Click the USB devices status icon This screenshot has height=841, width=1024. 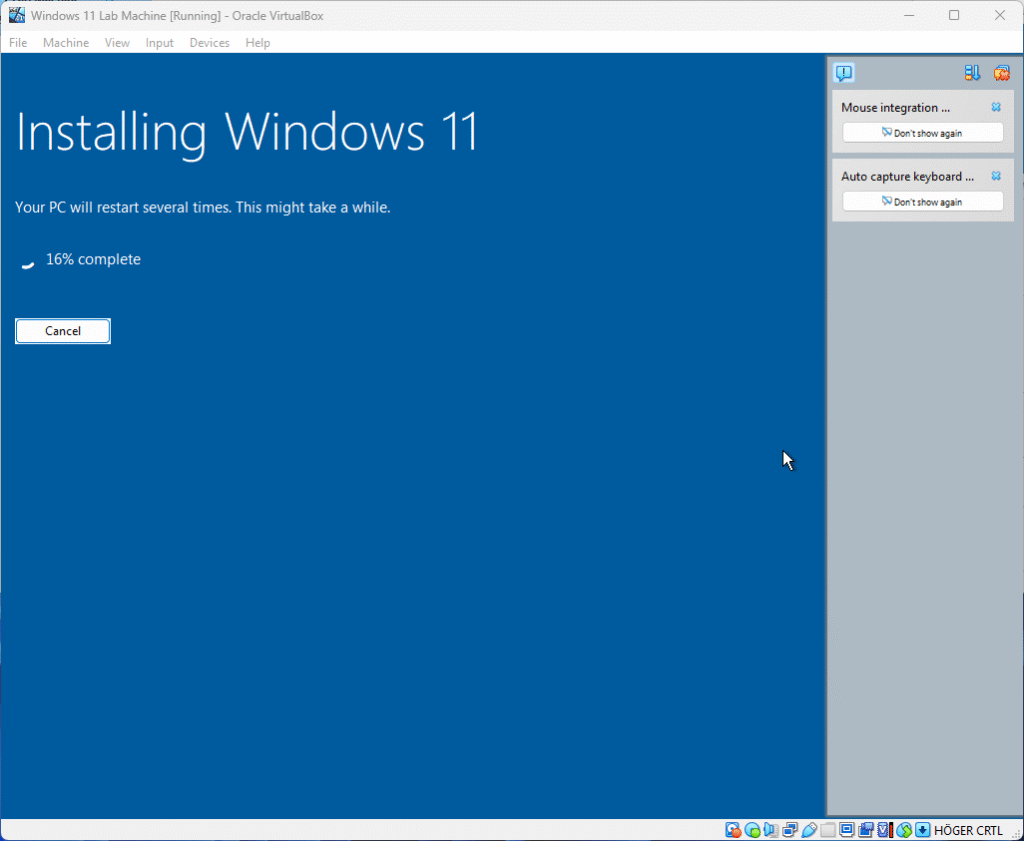point(809,830)
